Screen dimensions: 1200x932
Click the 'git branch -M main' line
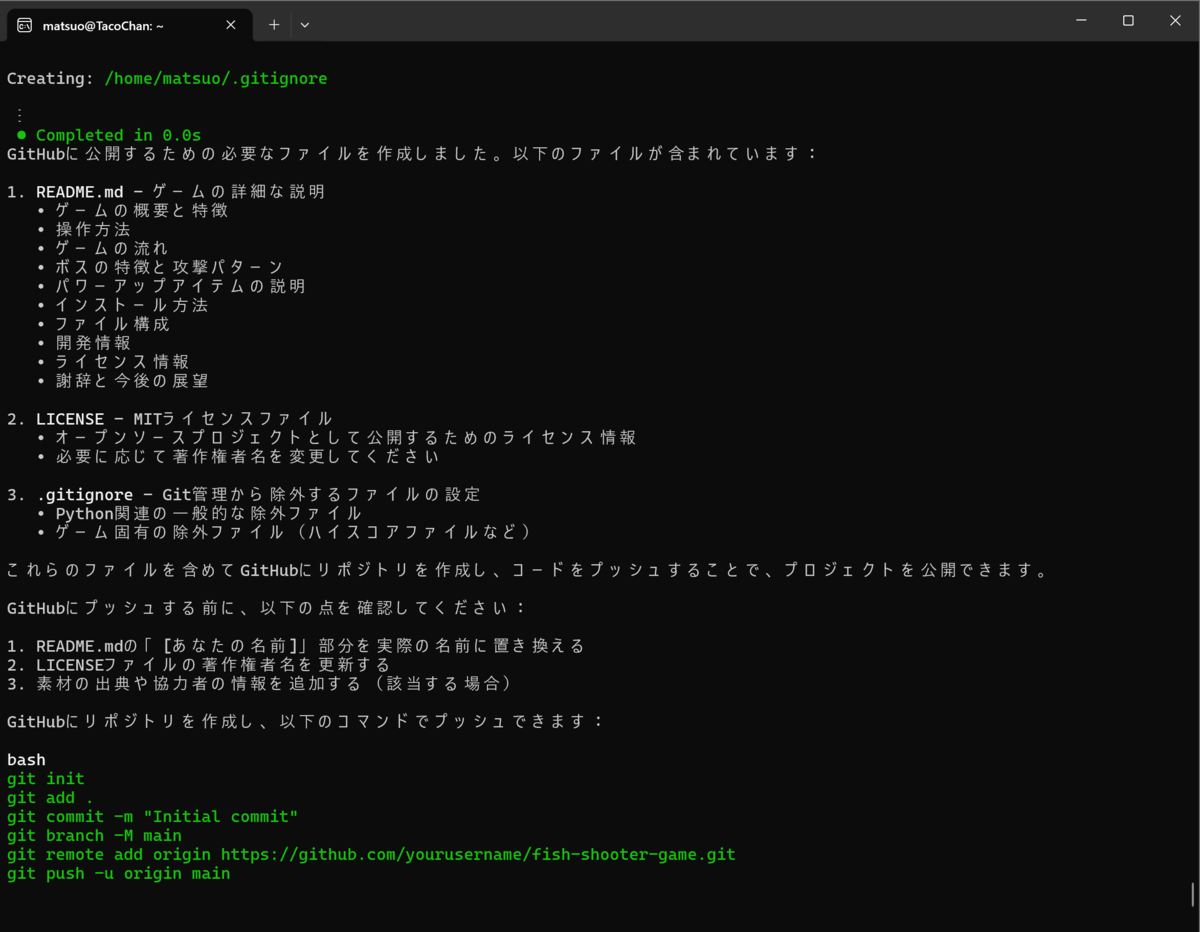click(94, 835)
